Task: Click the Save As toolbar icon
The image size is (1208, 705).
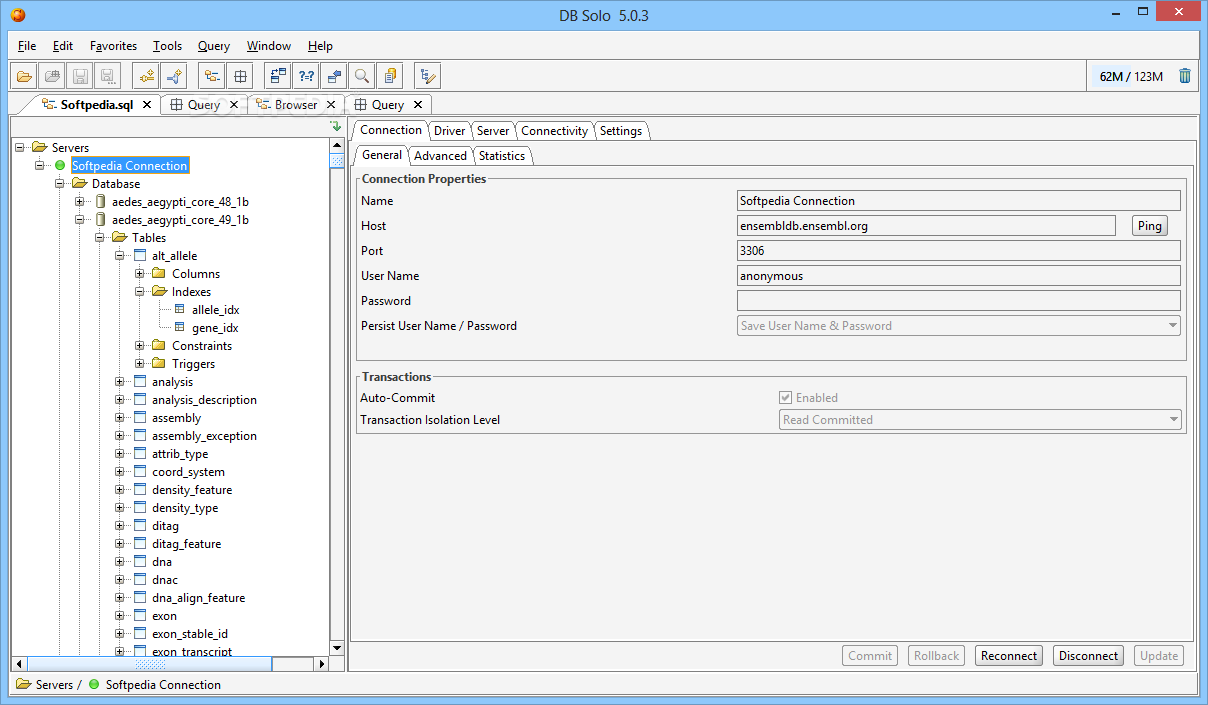Action: [108, 76]
